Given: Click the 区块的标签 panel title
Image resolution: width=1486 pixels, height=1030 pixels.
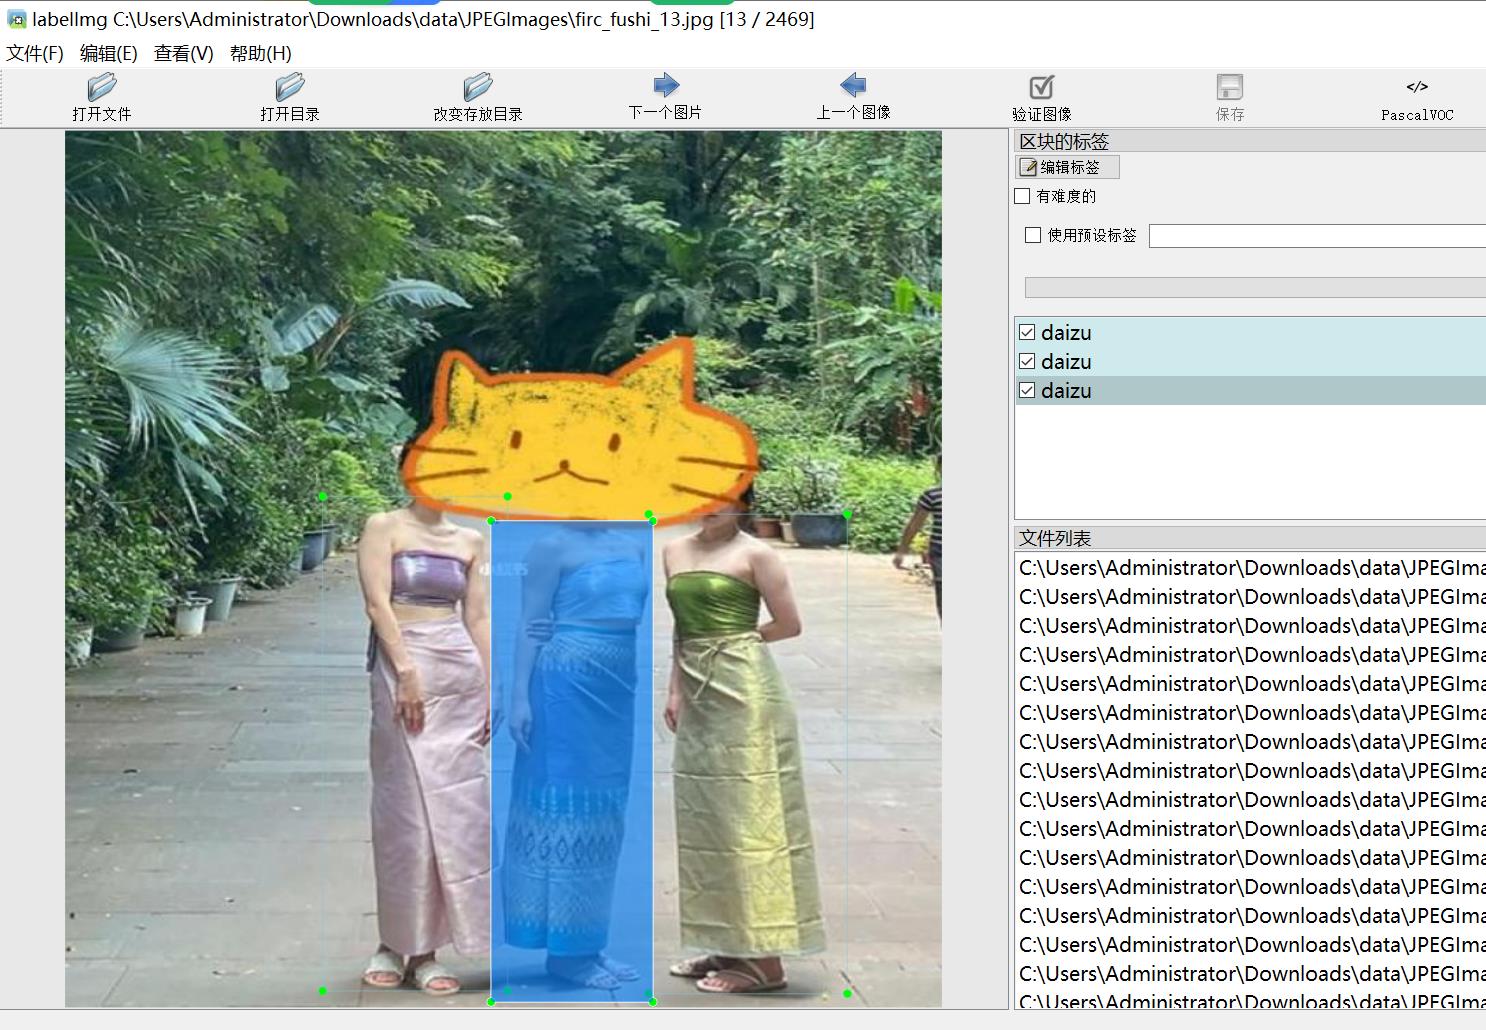Looking at the screenshot, I should (1064, 142).
